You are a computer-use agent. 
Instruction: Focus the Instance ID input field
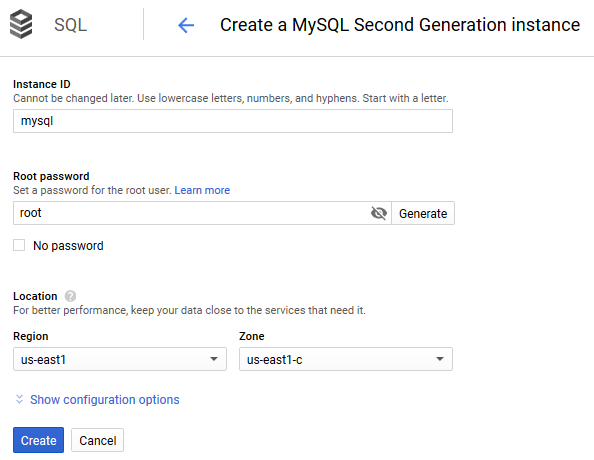click(233, 121)
